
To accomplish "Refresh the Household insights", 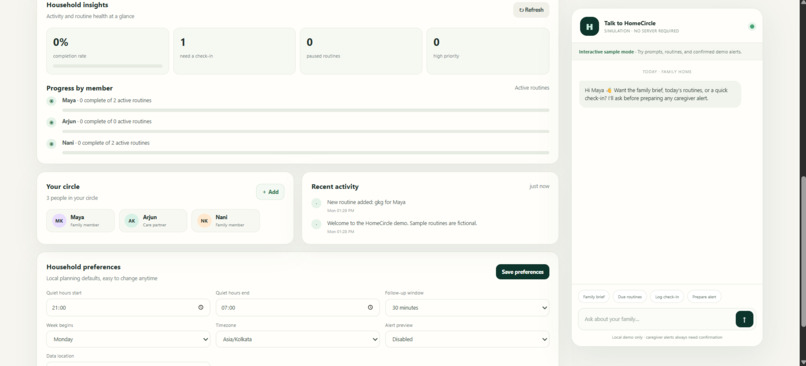I will (531, 10).
